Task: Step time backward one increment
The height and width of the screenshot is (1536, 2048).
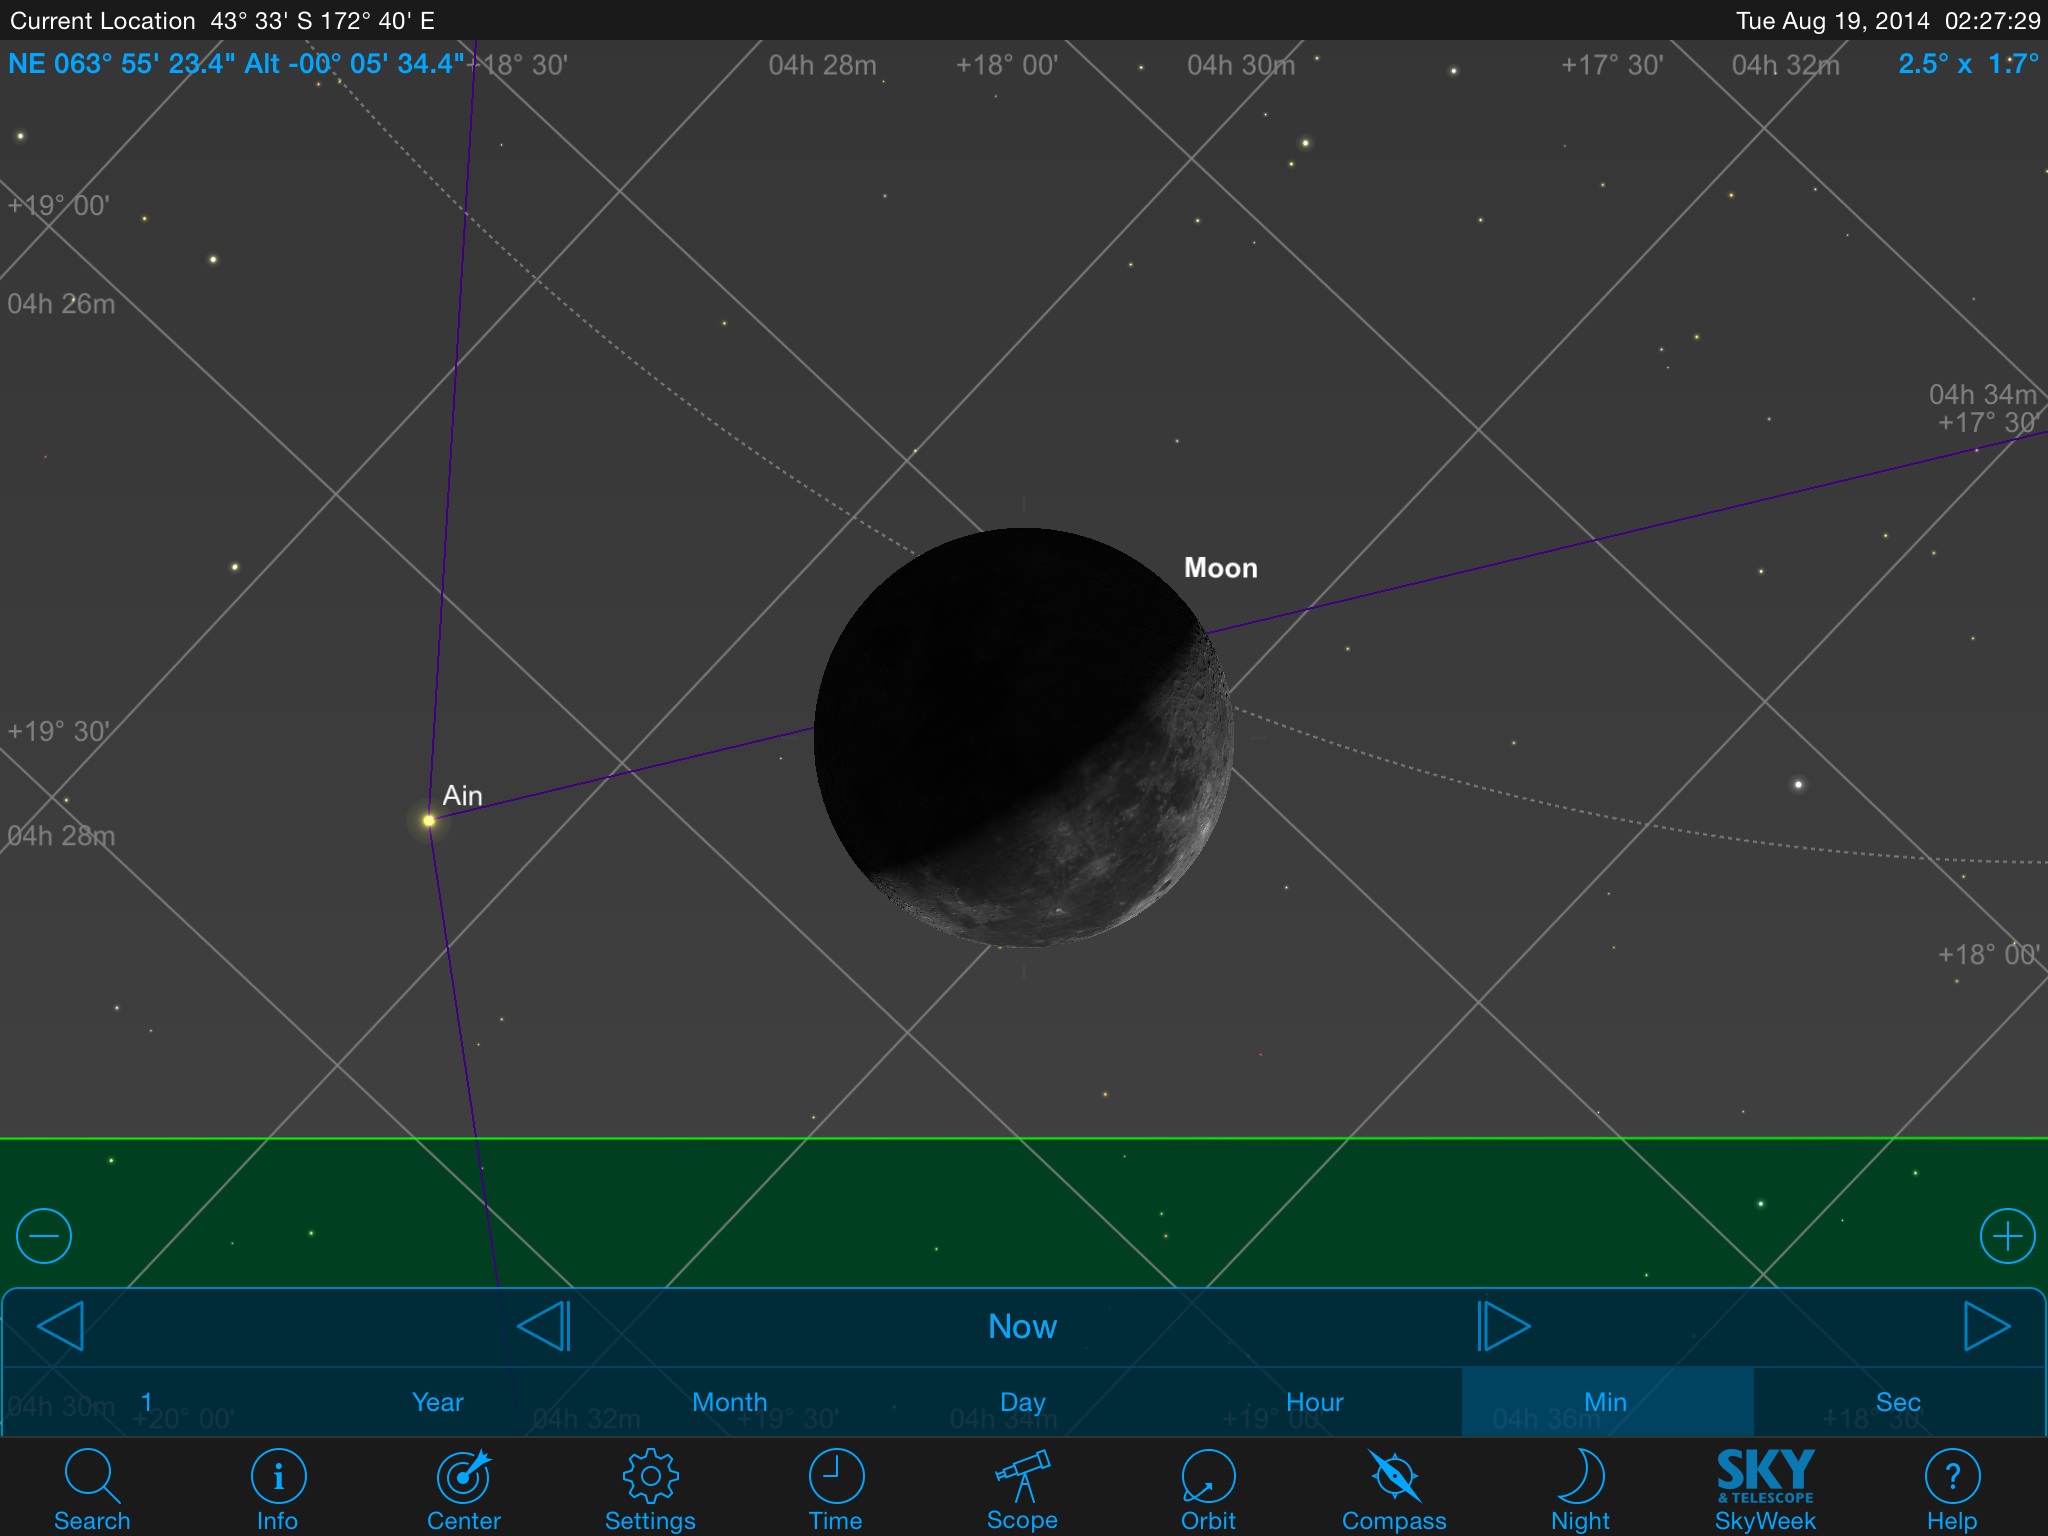Action: (544, 1326)
